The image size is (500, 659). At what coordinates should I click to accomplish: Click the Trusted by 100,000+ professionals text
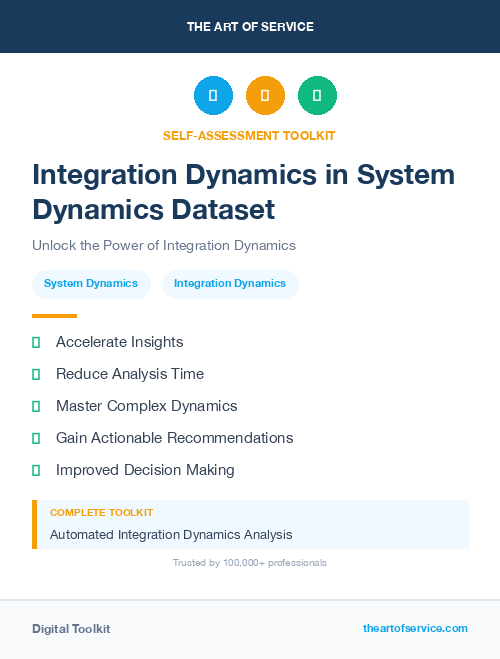250,563
